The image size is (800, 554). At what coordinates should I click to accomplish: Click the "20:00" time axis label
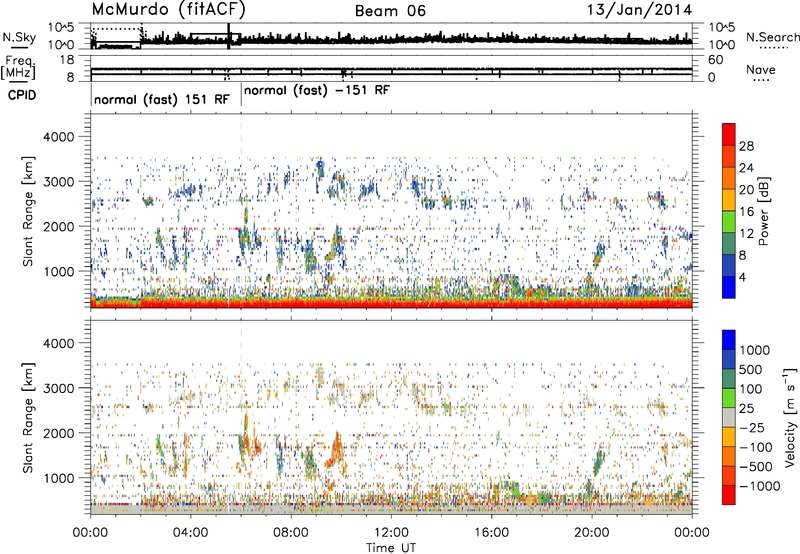[x=592, y=533]
